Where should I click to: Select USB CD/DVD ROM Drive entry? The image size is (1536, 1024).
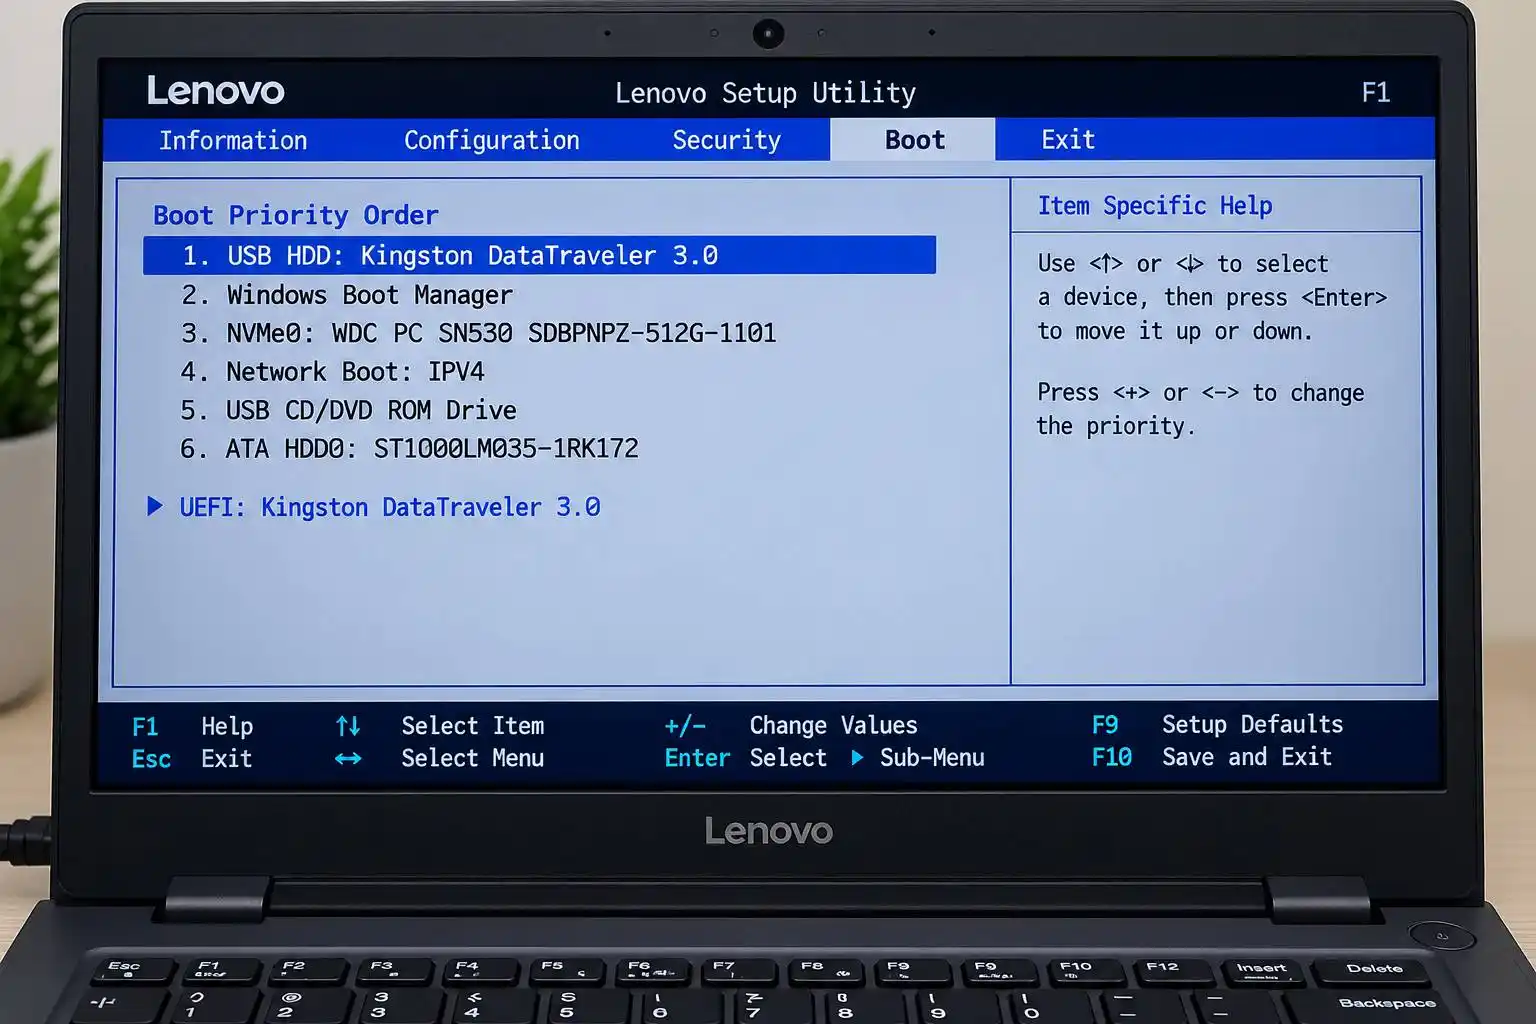pyautogui.click(x=348, y=410)
